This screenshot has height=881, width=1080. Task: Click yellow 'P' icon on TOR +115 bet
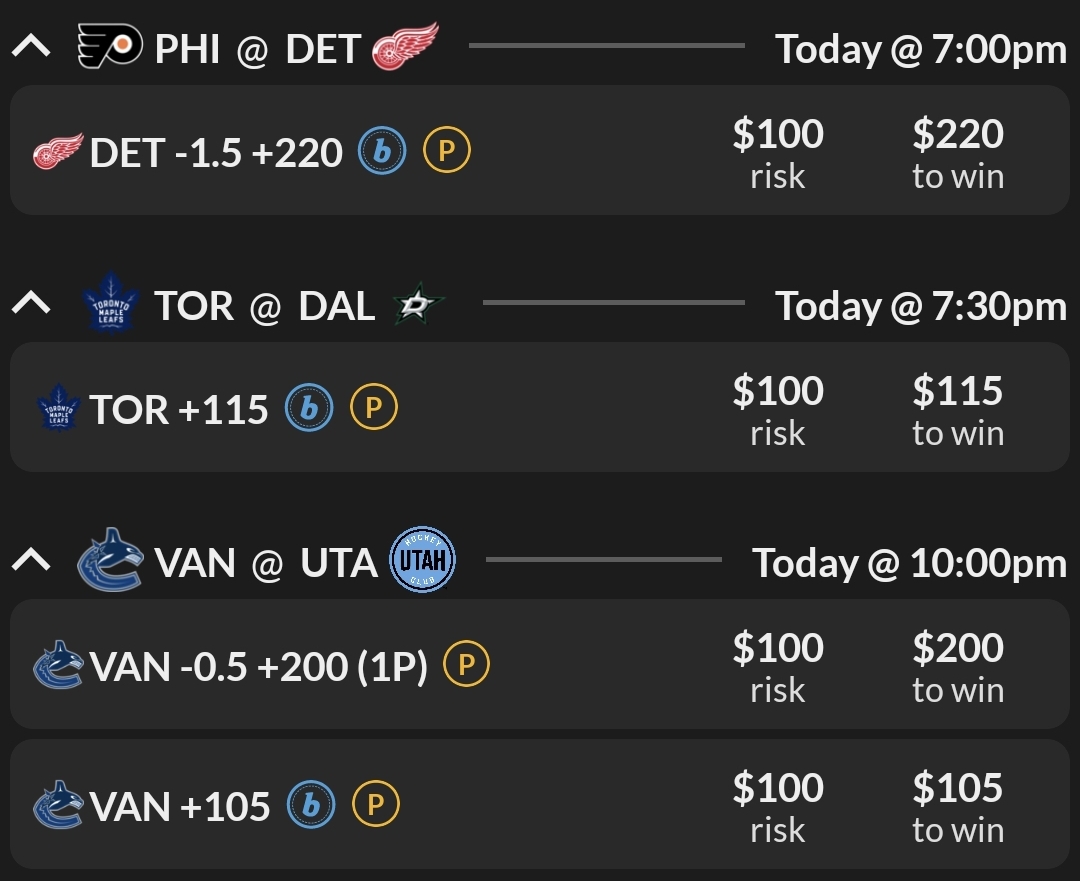374,409
